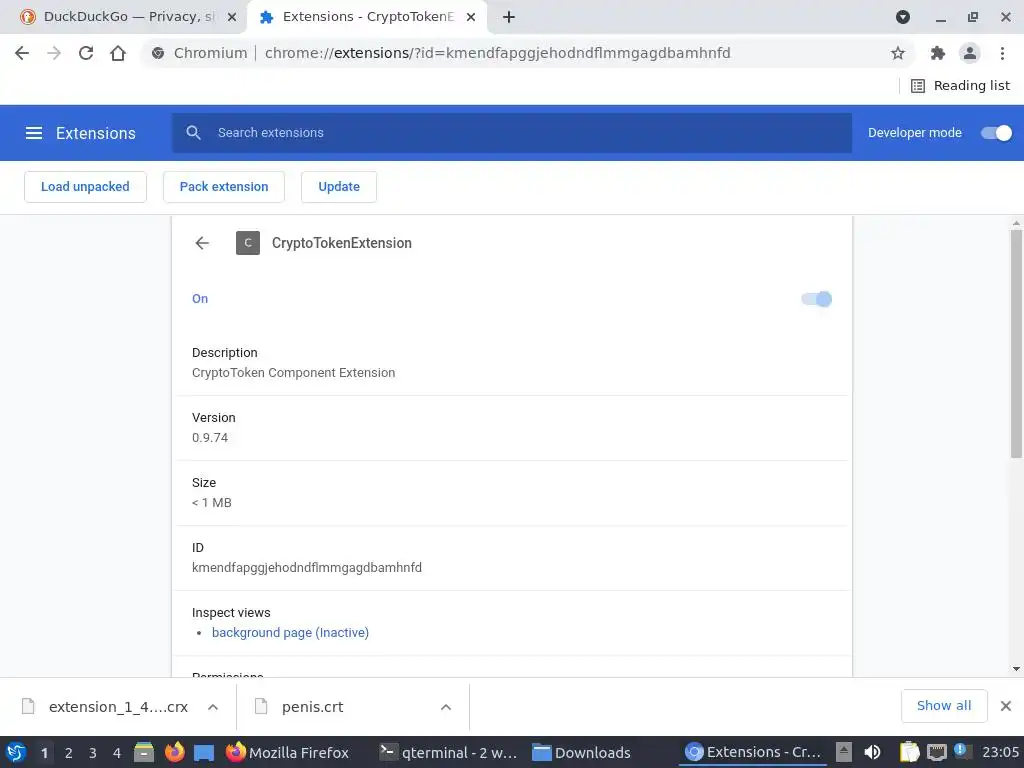
Task: Open the taskbar application launcher menu
Action: (x=16, y=752)
